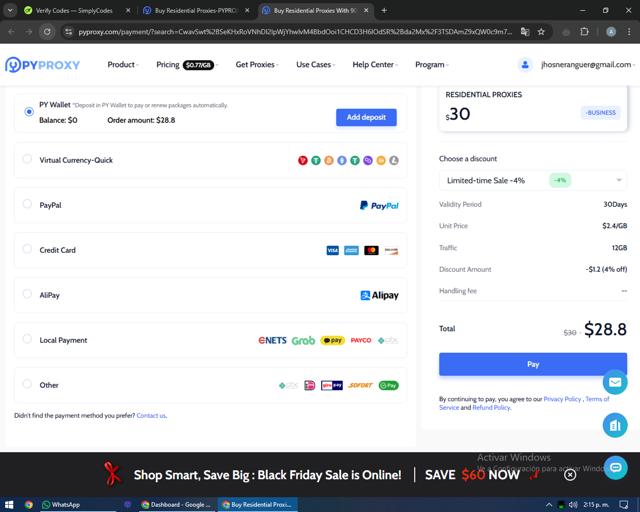
Task: Open the Refund Policy link
Action: (x=491, y=407)
